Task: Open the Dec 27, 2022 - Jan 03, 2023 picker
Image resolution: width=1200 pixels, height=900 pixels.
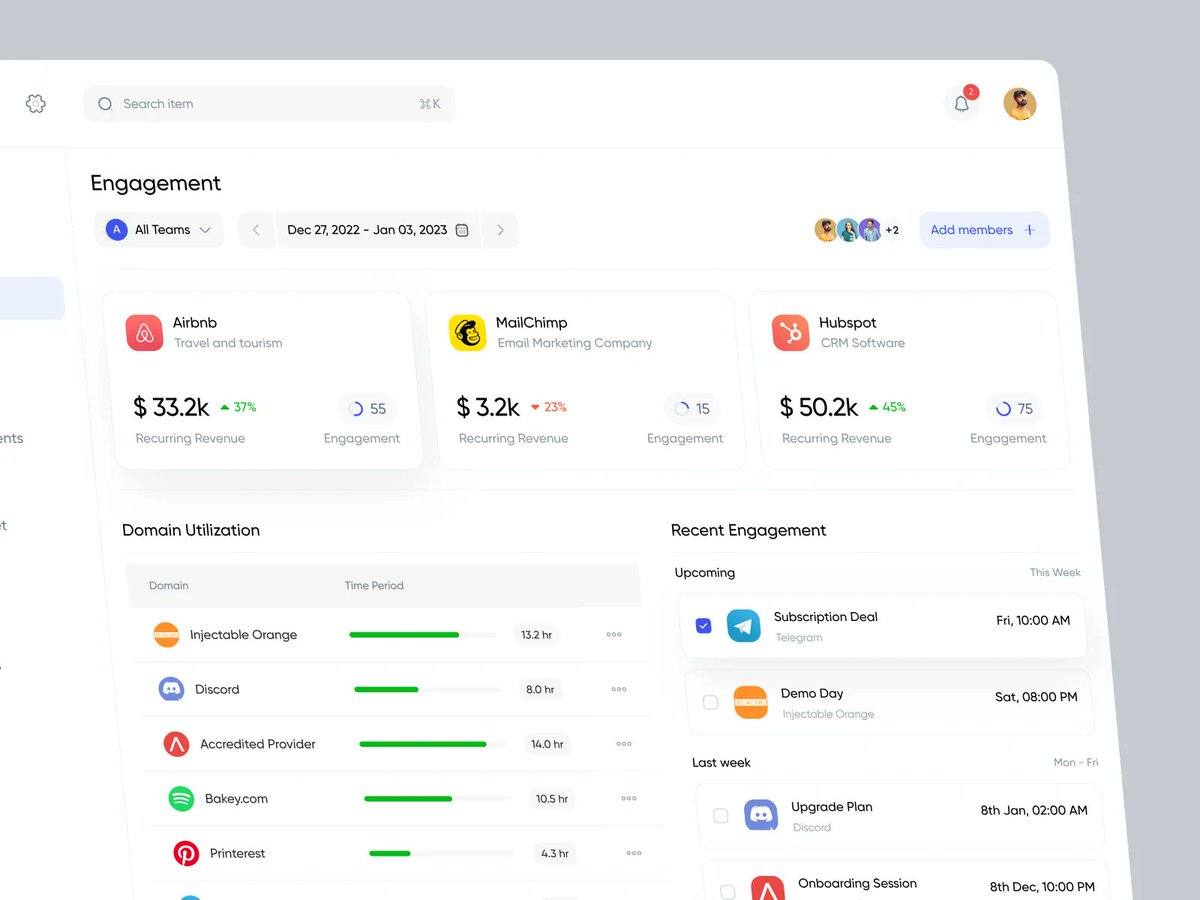Action: [x=378, y=230]
